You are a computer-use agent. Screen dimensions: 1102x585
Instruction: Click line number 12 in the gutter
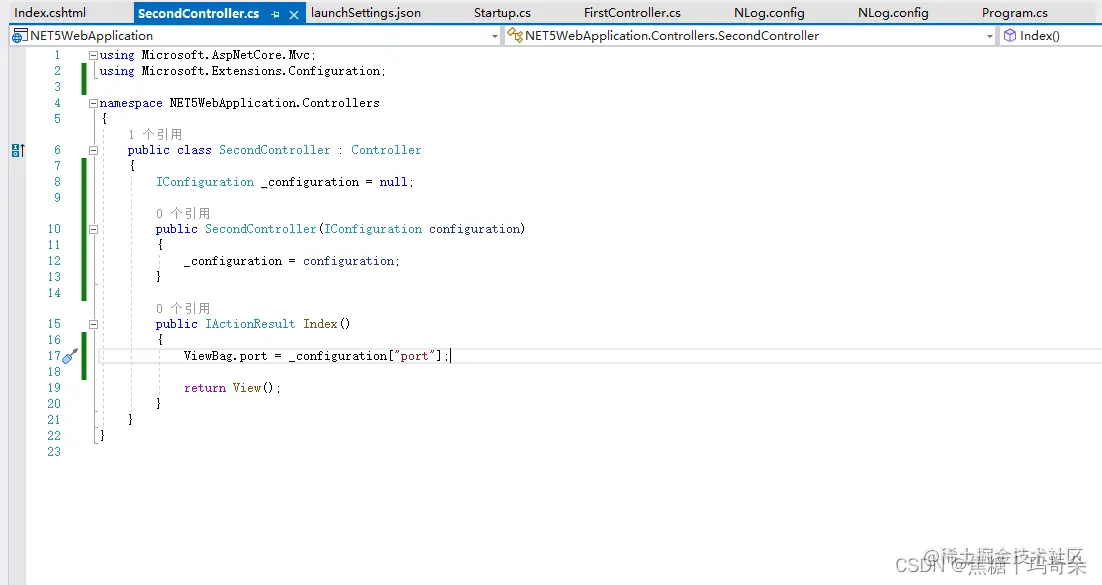54,261
